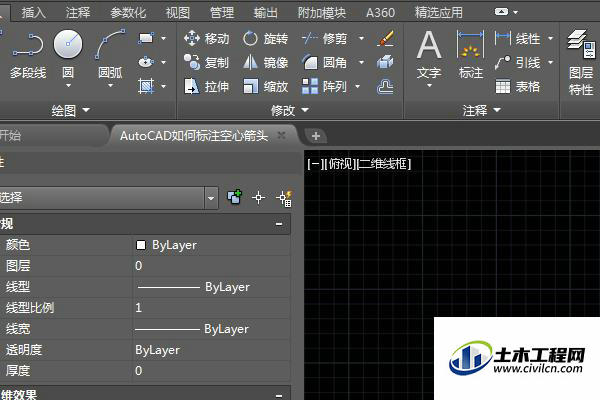
Task: Select the Move (移动) tool
Action: click(207, 38)
